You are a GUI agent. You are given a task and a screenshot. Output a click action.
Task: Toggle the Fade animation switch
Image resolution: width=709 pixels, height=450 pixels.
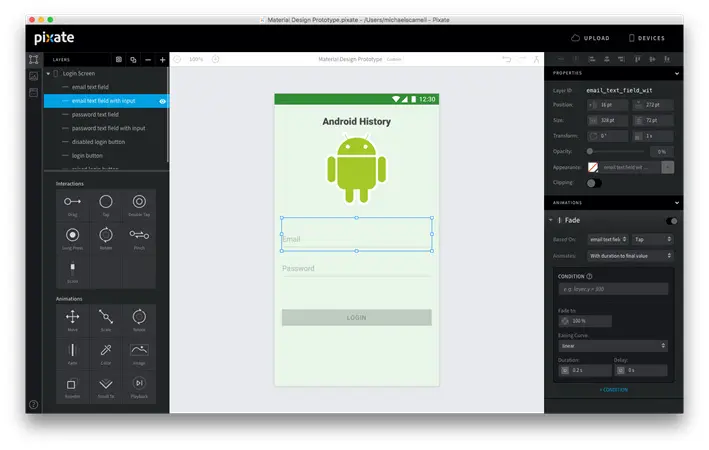click(x=671, y=221)
